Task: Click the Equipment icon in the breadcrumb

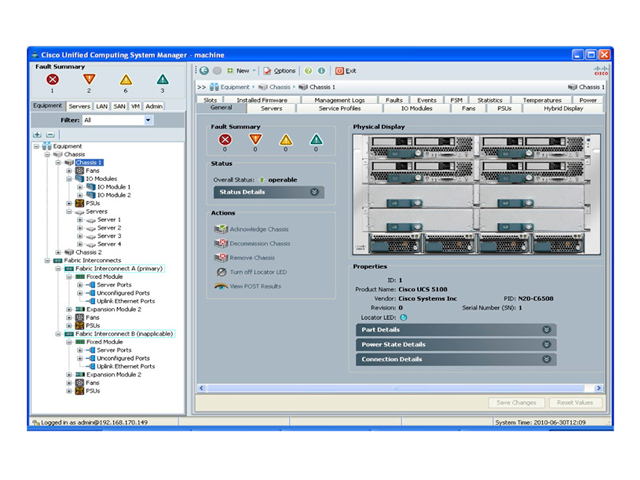Action: pyautogui.click(x=214, y=87)
